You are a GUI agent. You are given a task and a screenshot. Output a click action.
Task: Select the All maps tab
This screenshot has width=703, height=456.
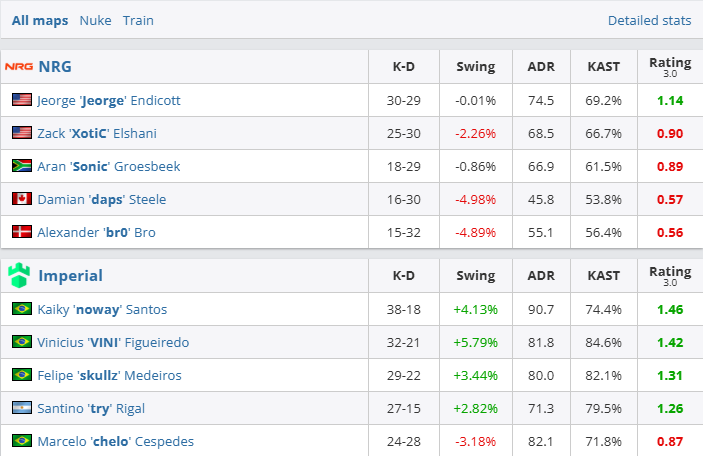click(40, 20)
